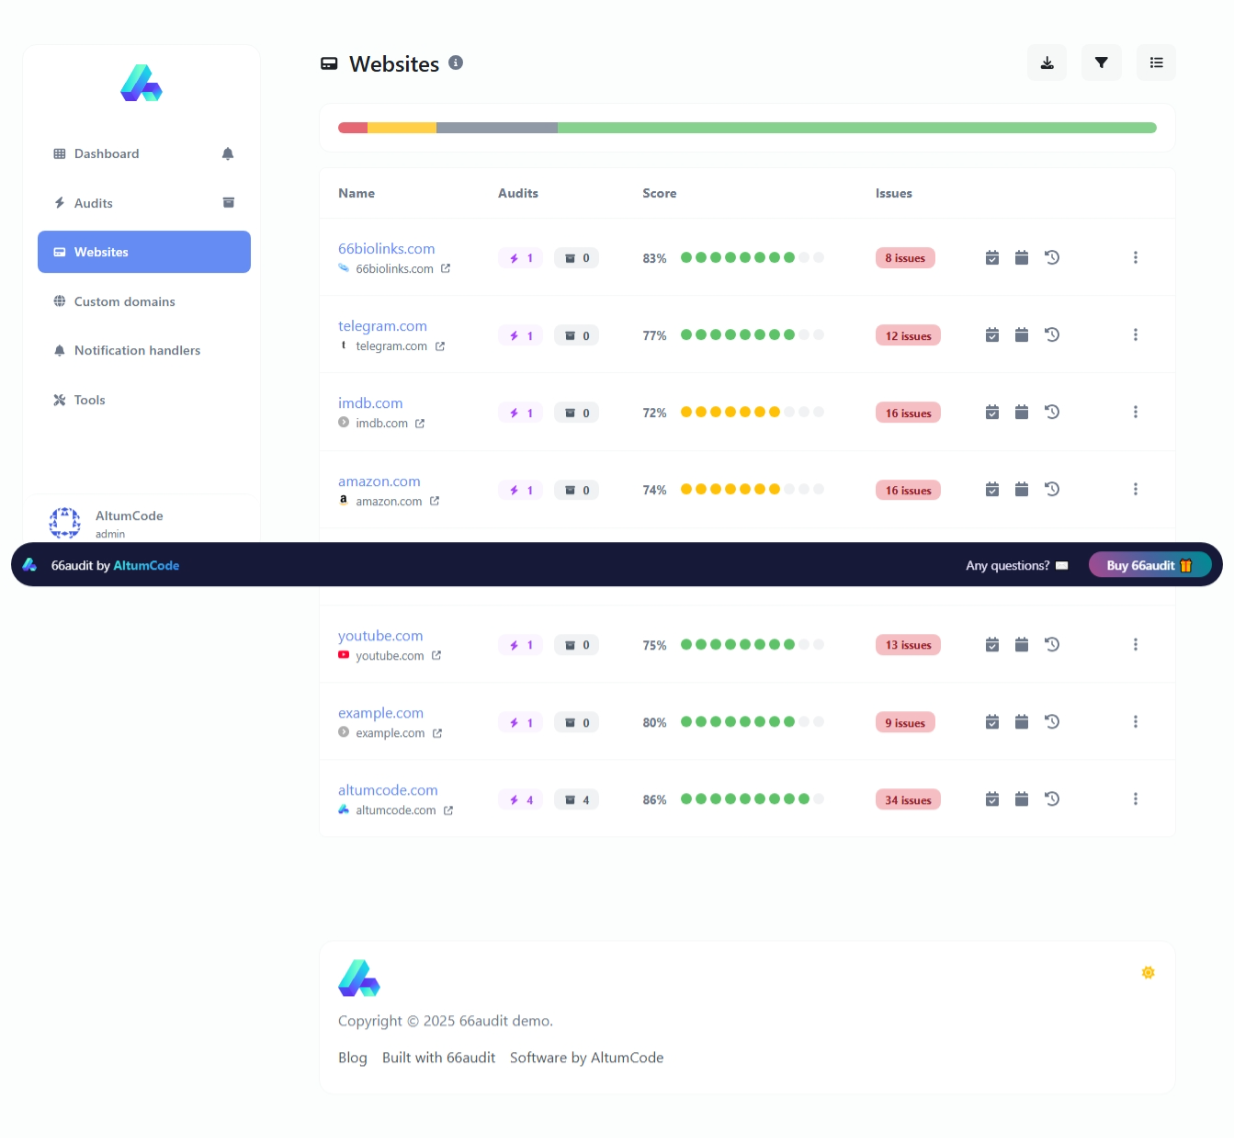Image resolution: width=1234 pixels, height=1138 pixels.
Task: Click the 34 issues badge for altumcode.com
Action: point(907,800)
